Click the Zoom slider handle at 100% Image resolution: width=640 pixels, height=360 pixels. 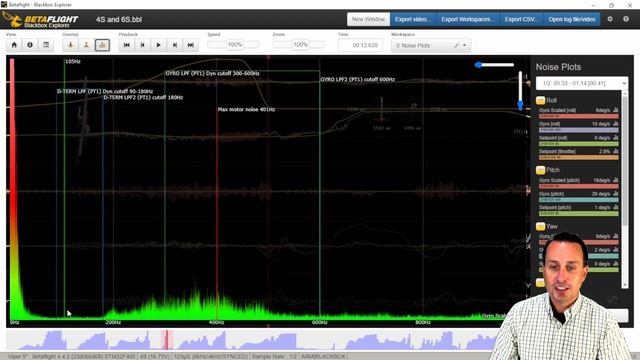[x=300, y=44]
